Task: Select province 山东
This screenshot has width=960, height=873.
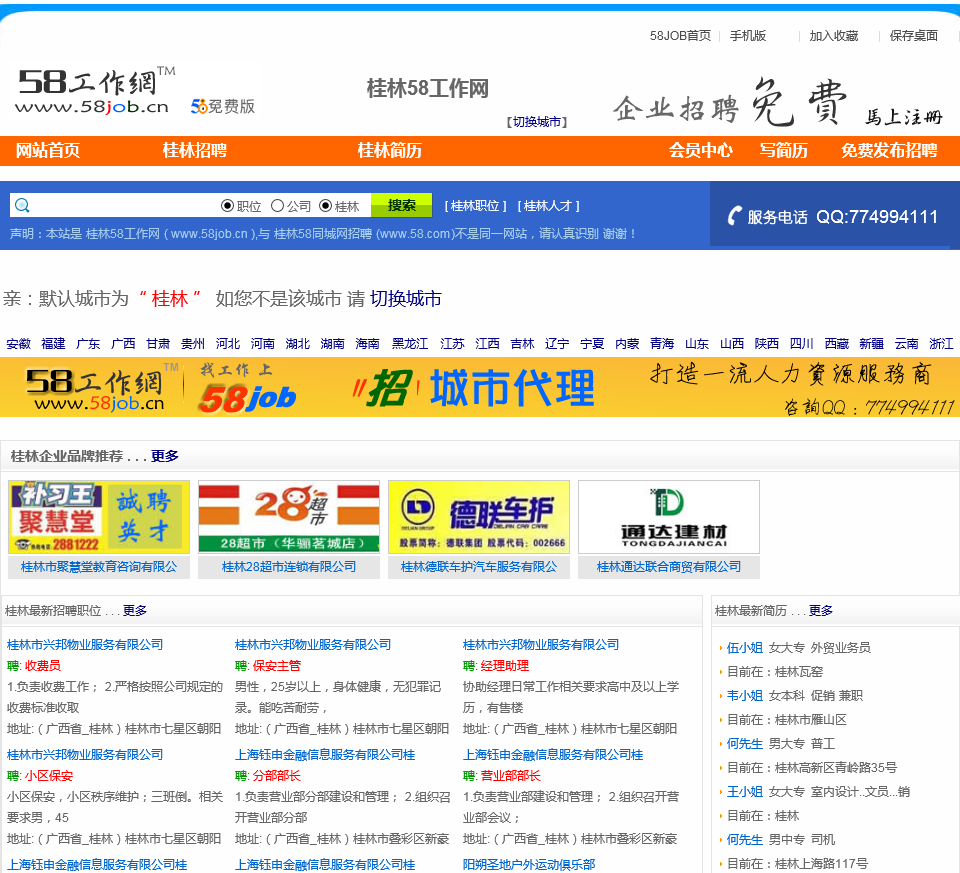Action: 697,343
